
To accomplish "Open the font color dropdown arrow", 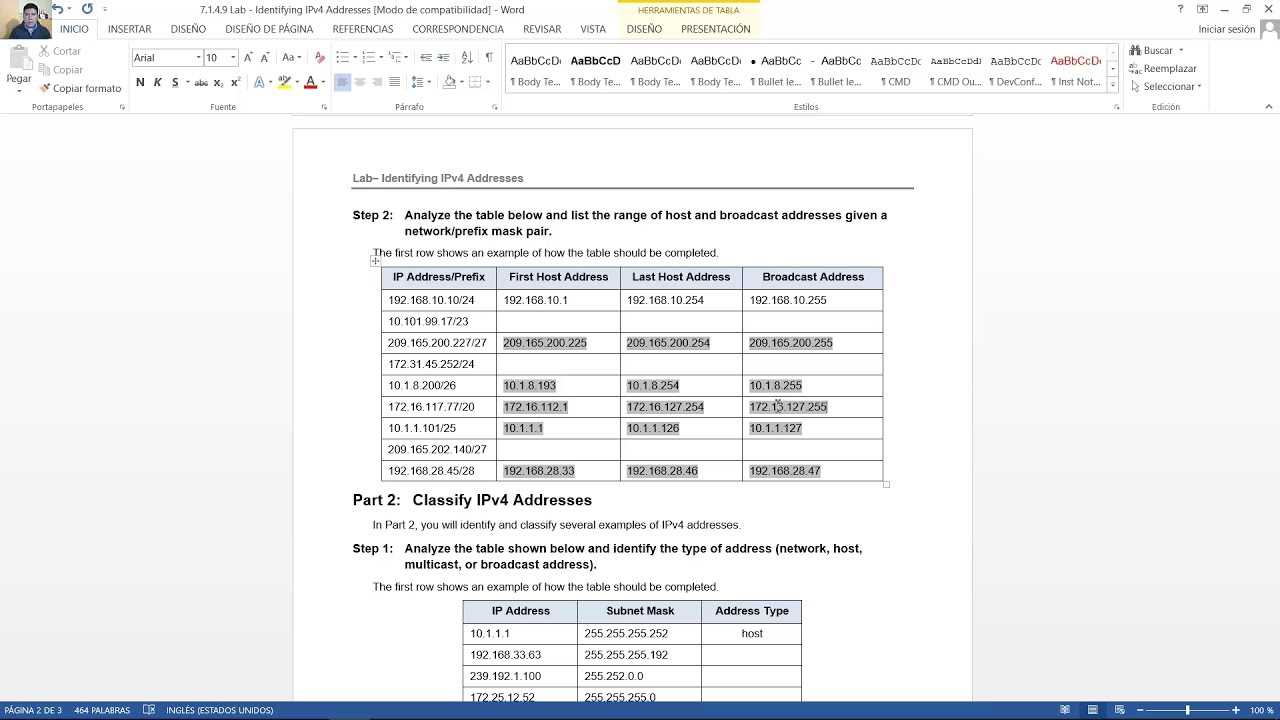I will [323, 82].
